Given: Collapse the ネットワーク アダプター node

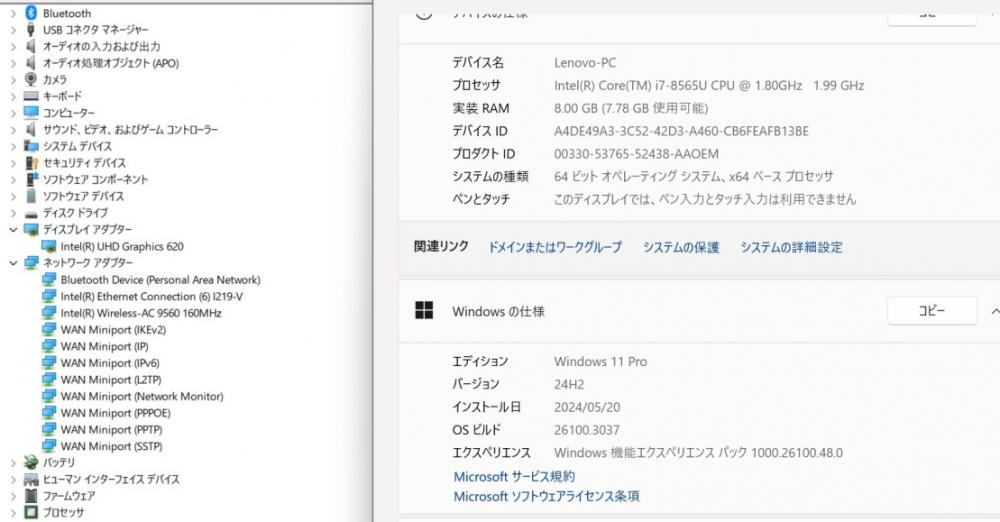Looking at the screenshot, I should (13, 262).
